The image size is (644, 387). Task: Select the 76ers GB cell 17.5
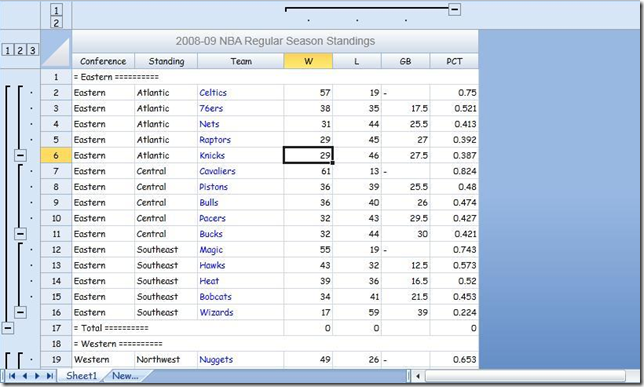coord(405,108)
